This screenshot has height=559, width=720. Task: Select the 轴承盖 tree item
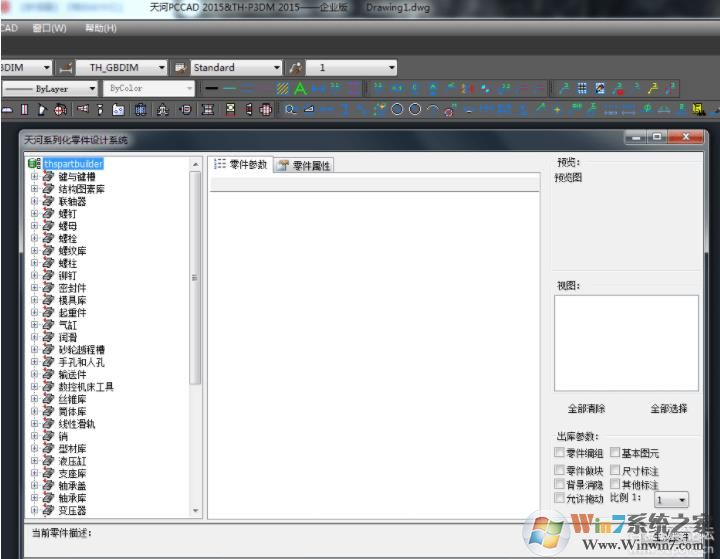pyautogui.click(x=72, y=486)
